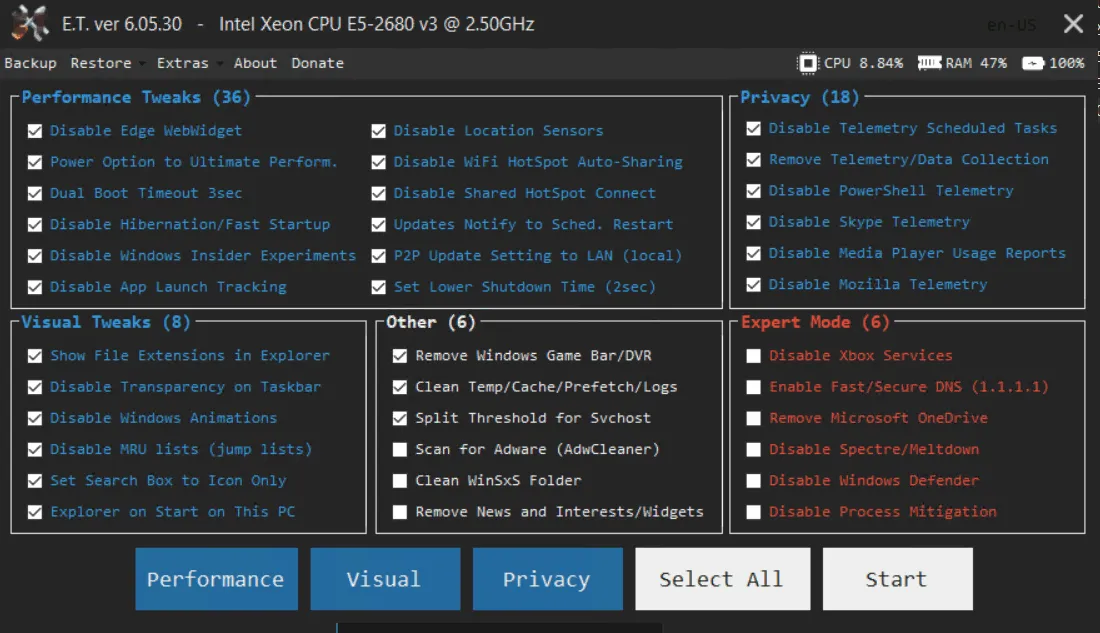Toggle Power Option to Ultimate Perform.

[x=34, y=162]
